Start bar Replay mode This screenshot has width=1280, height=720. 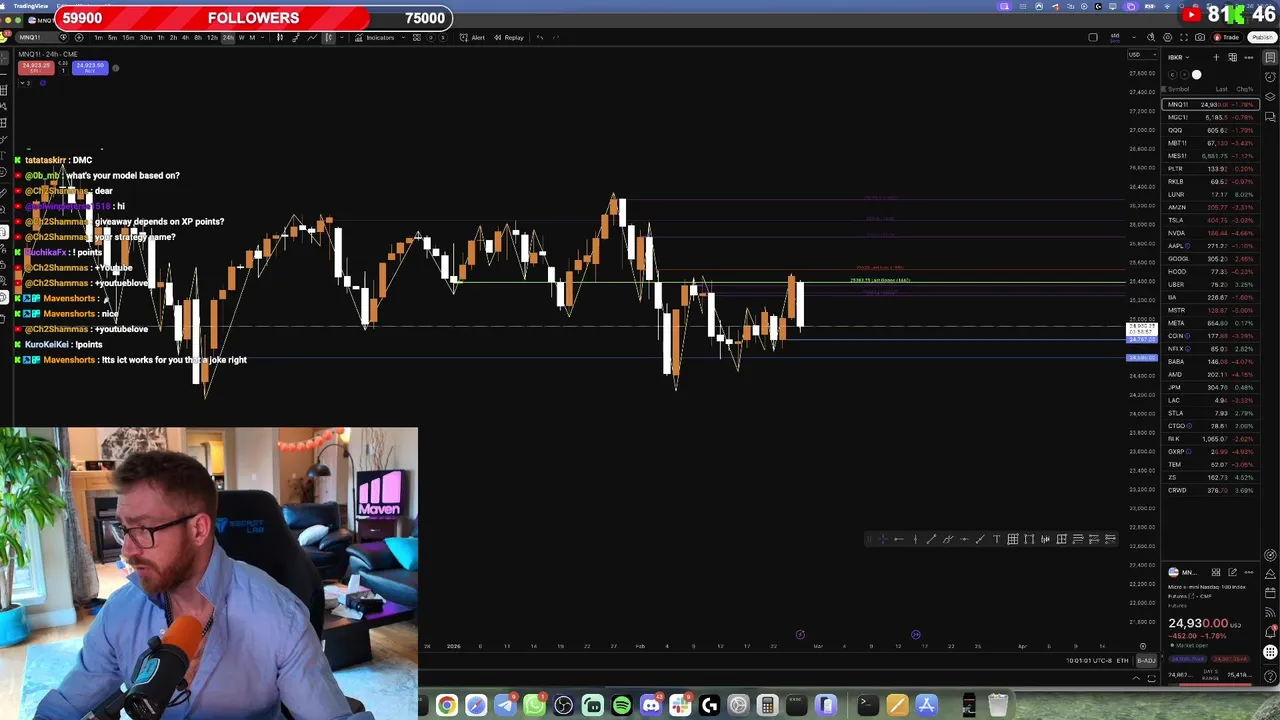(509, 38)
